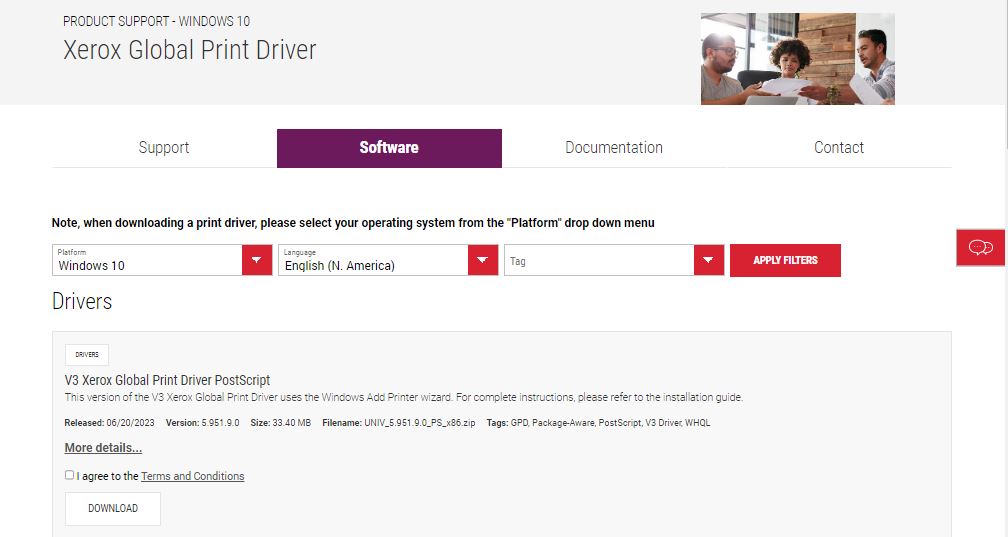Click the Product Support - Windows 10 label
Screen dimensions: 1008x537
pyautogui.click(x=156, y=21)
